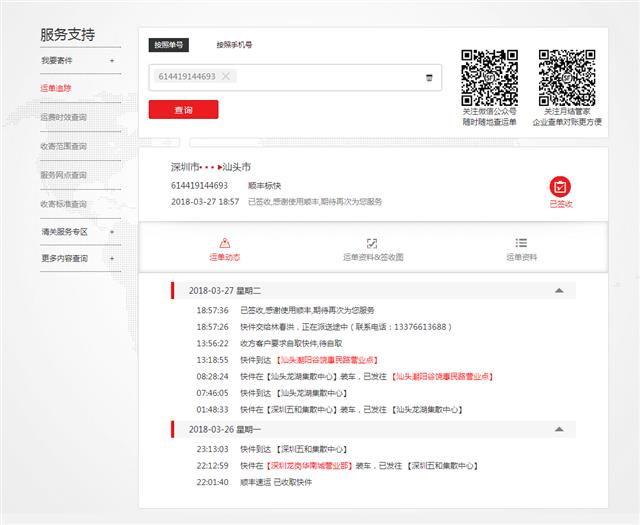The image size is (640, 525).
Task: Open the 运单动态 tab icon
Action: click(224, 243)
